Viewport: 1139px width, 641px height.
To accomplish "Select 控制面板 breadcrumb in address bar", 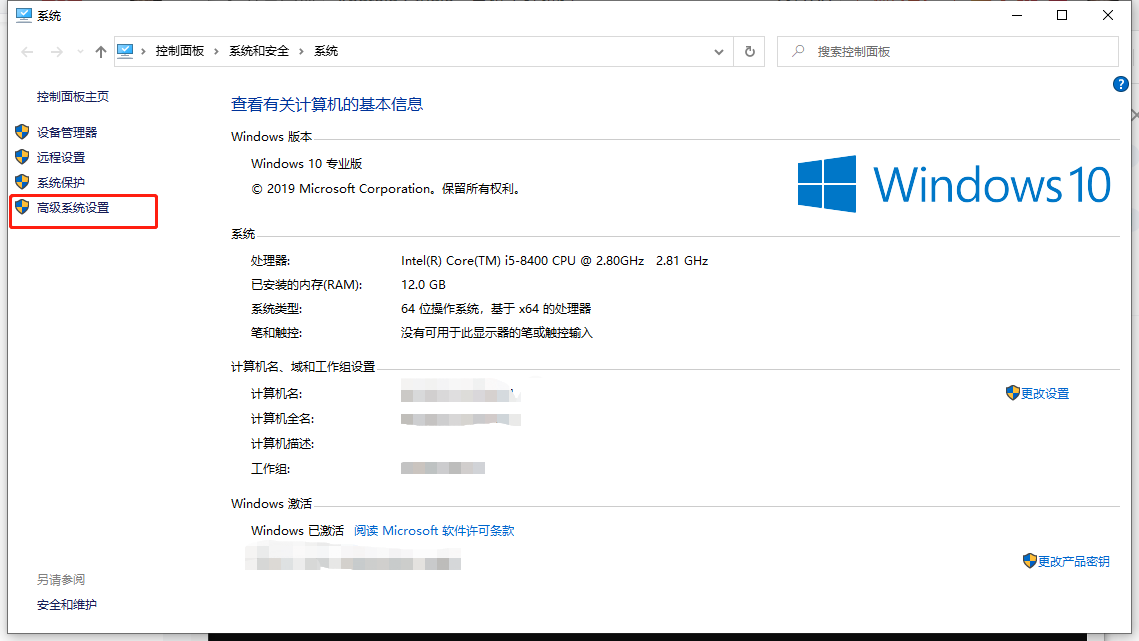I will pos(179,51).
